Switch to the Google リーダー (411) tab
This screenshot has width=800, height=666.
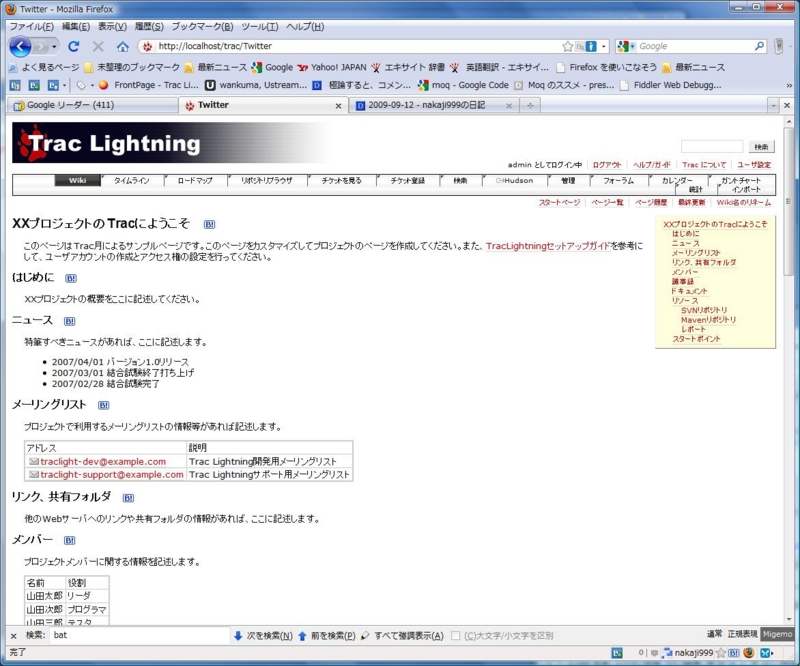[x=93, y=105]
